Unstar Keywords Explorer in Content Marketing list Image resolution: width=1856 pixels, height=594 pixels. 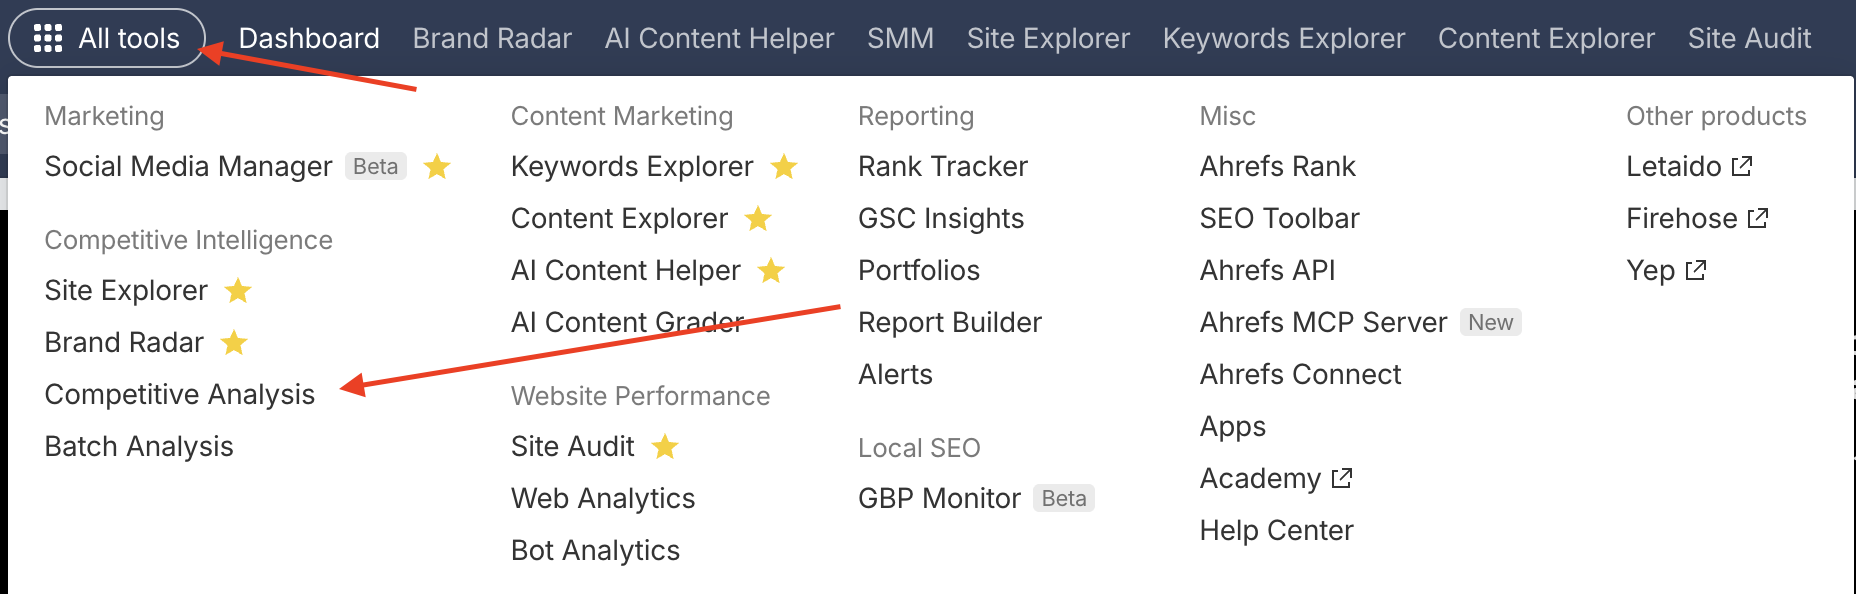[784, 166]
